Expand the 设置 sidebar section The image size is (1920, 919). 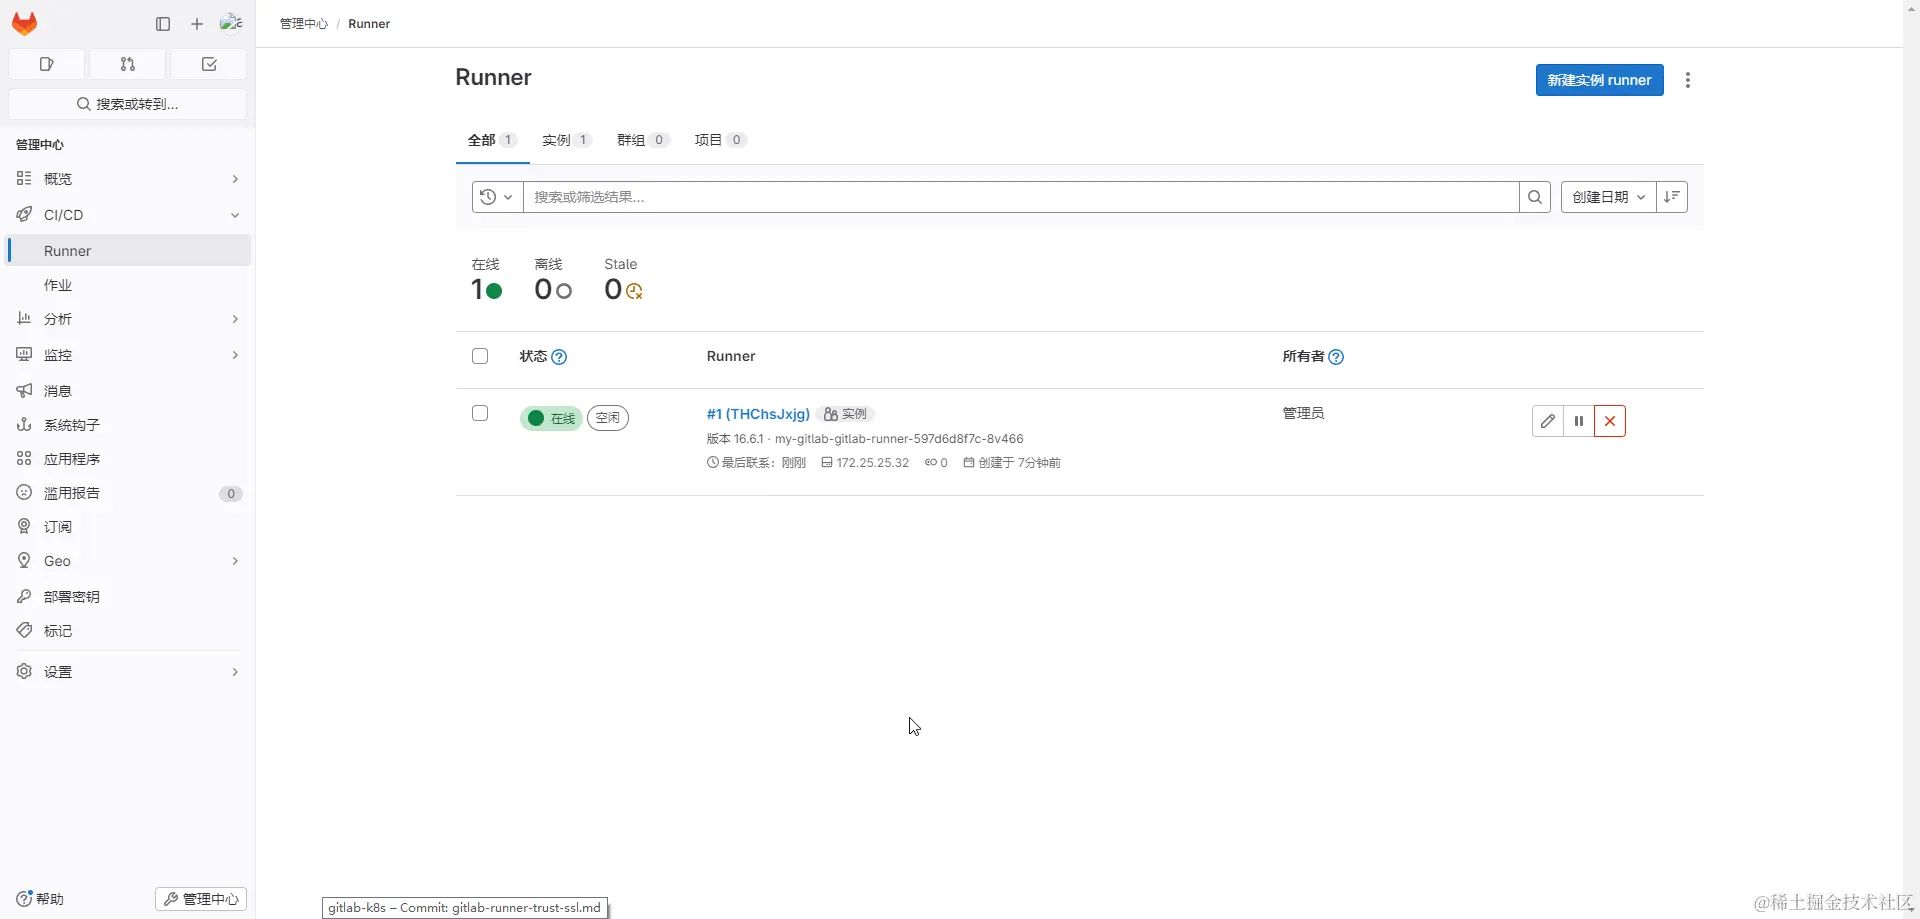pyautogui.click(x=128, y=672)
